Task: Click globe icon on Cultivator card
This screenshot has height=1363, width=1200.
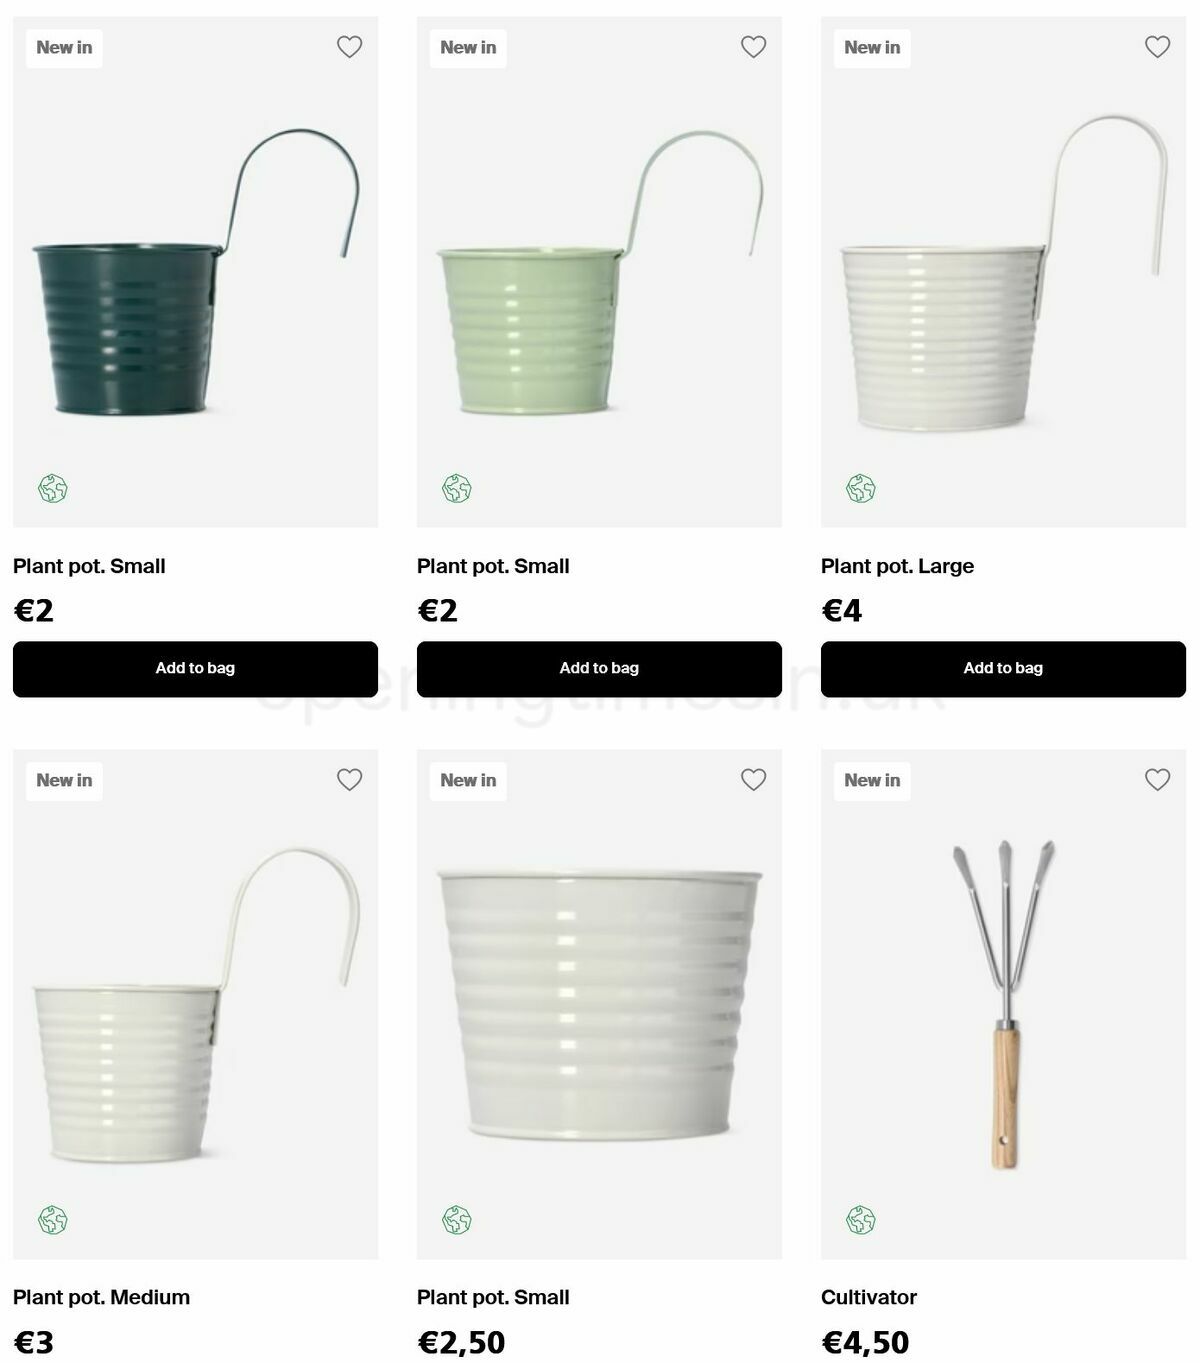Action: [861, 1220]
